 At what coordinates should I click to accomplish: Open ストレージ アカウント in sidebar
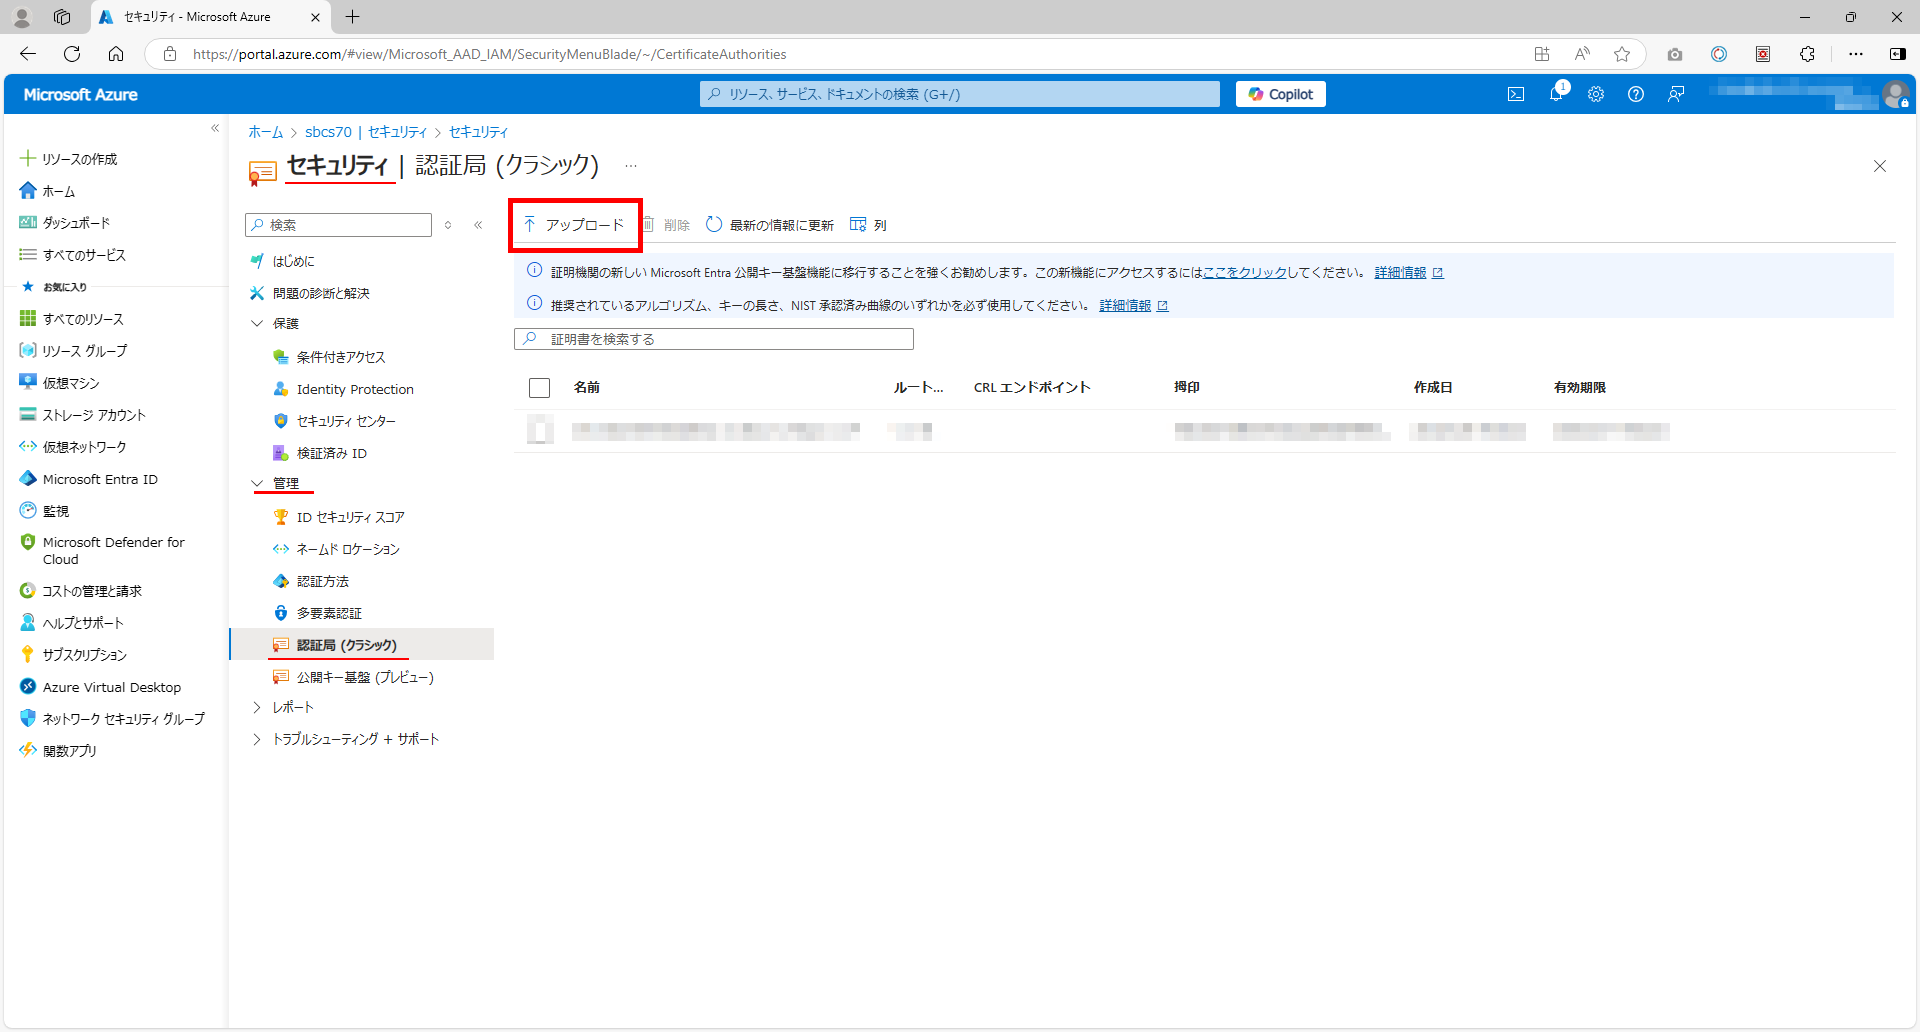tap(94, 415)
